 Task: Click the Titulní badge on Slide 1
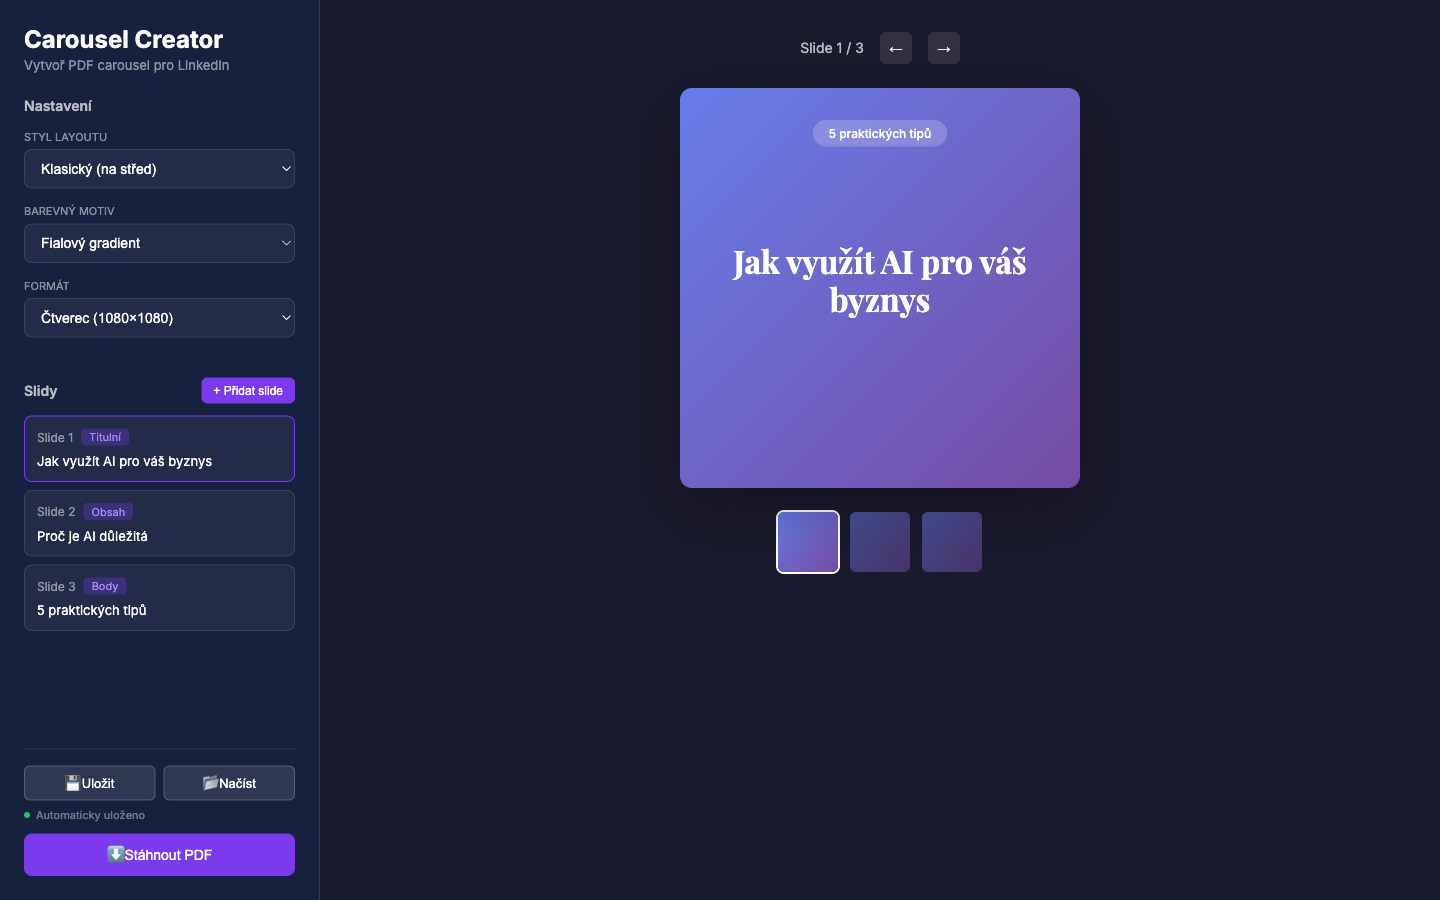(x=104, y=437)
